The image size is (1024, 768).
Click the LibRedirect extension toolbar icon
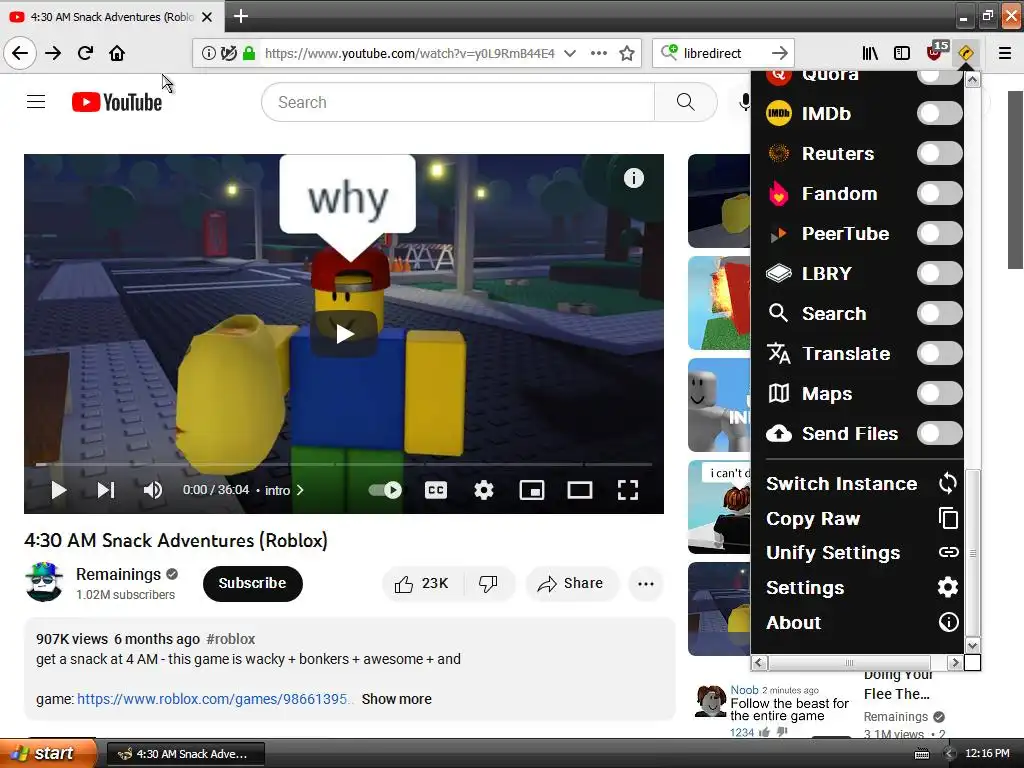click(966, 53)
